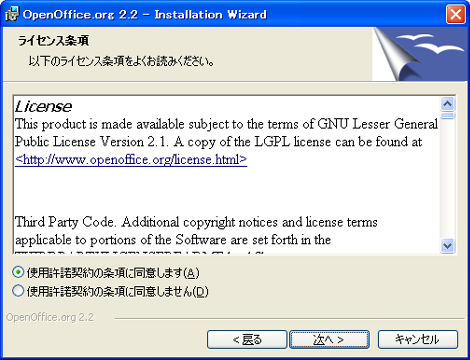Select the accept license terms radio (A)

tap(18, 272)
